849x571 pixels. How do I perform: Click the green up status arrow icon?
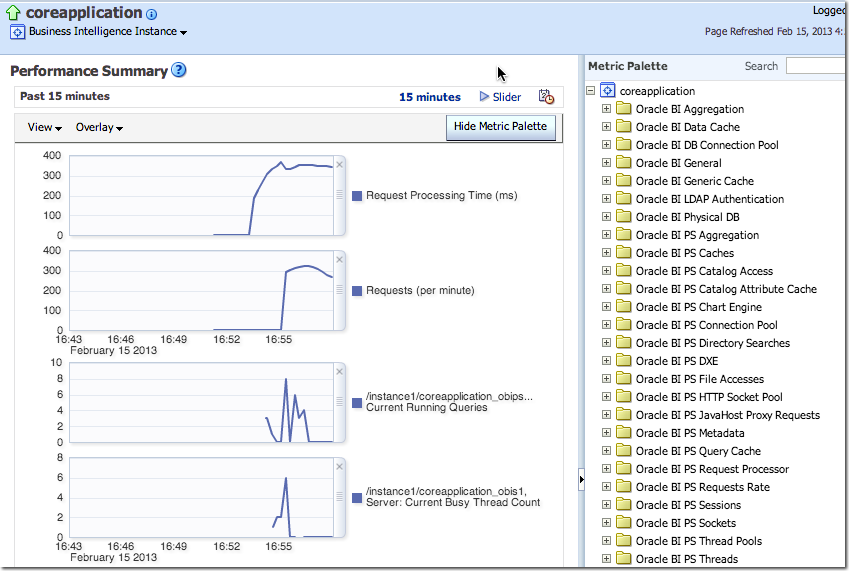[x=13, y=13]
